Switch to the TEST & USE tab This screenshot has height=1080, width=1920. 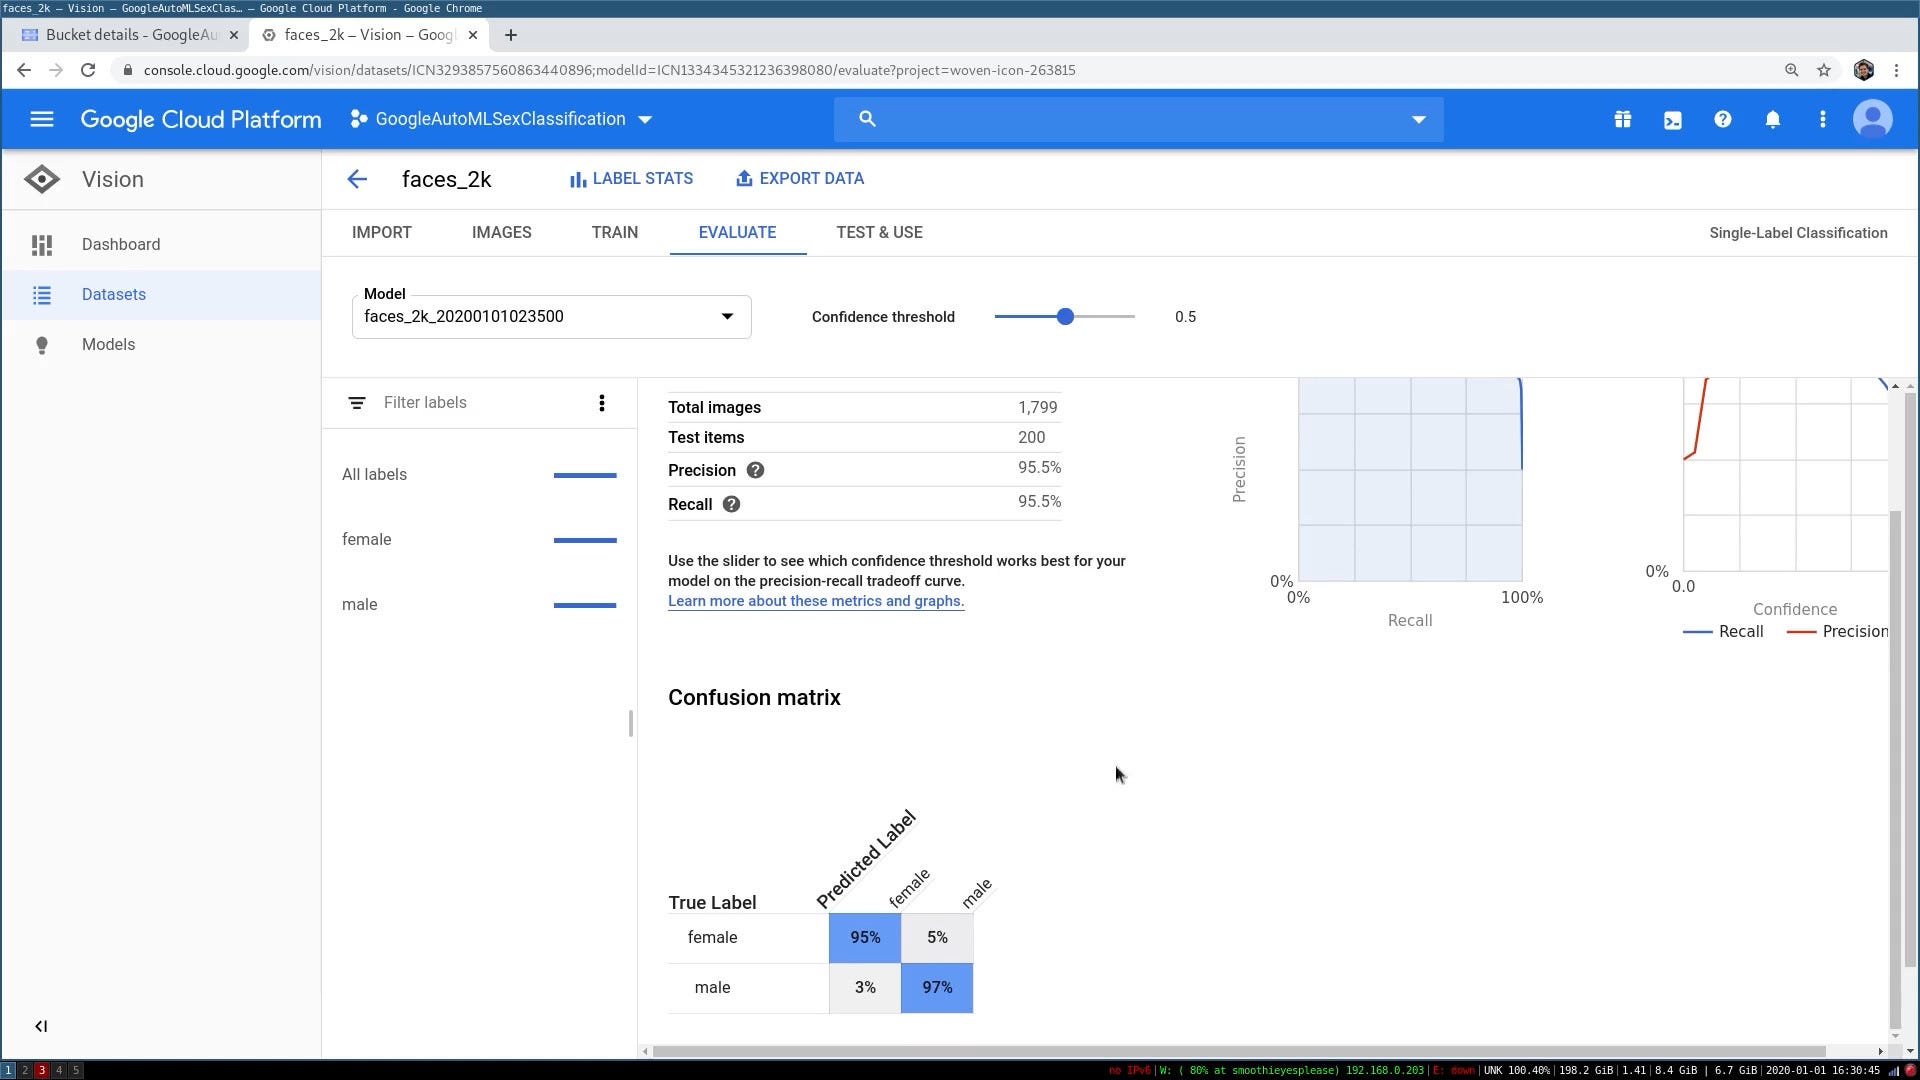pos(879,232)
